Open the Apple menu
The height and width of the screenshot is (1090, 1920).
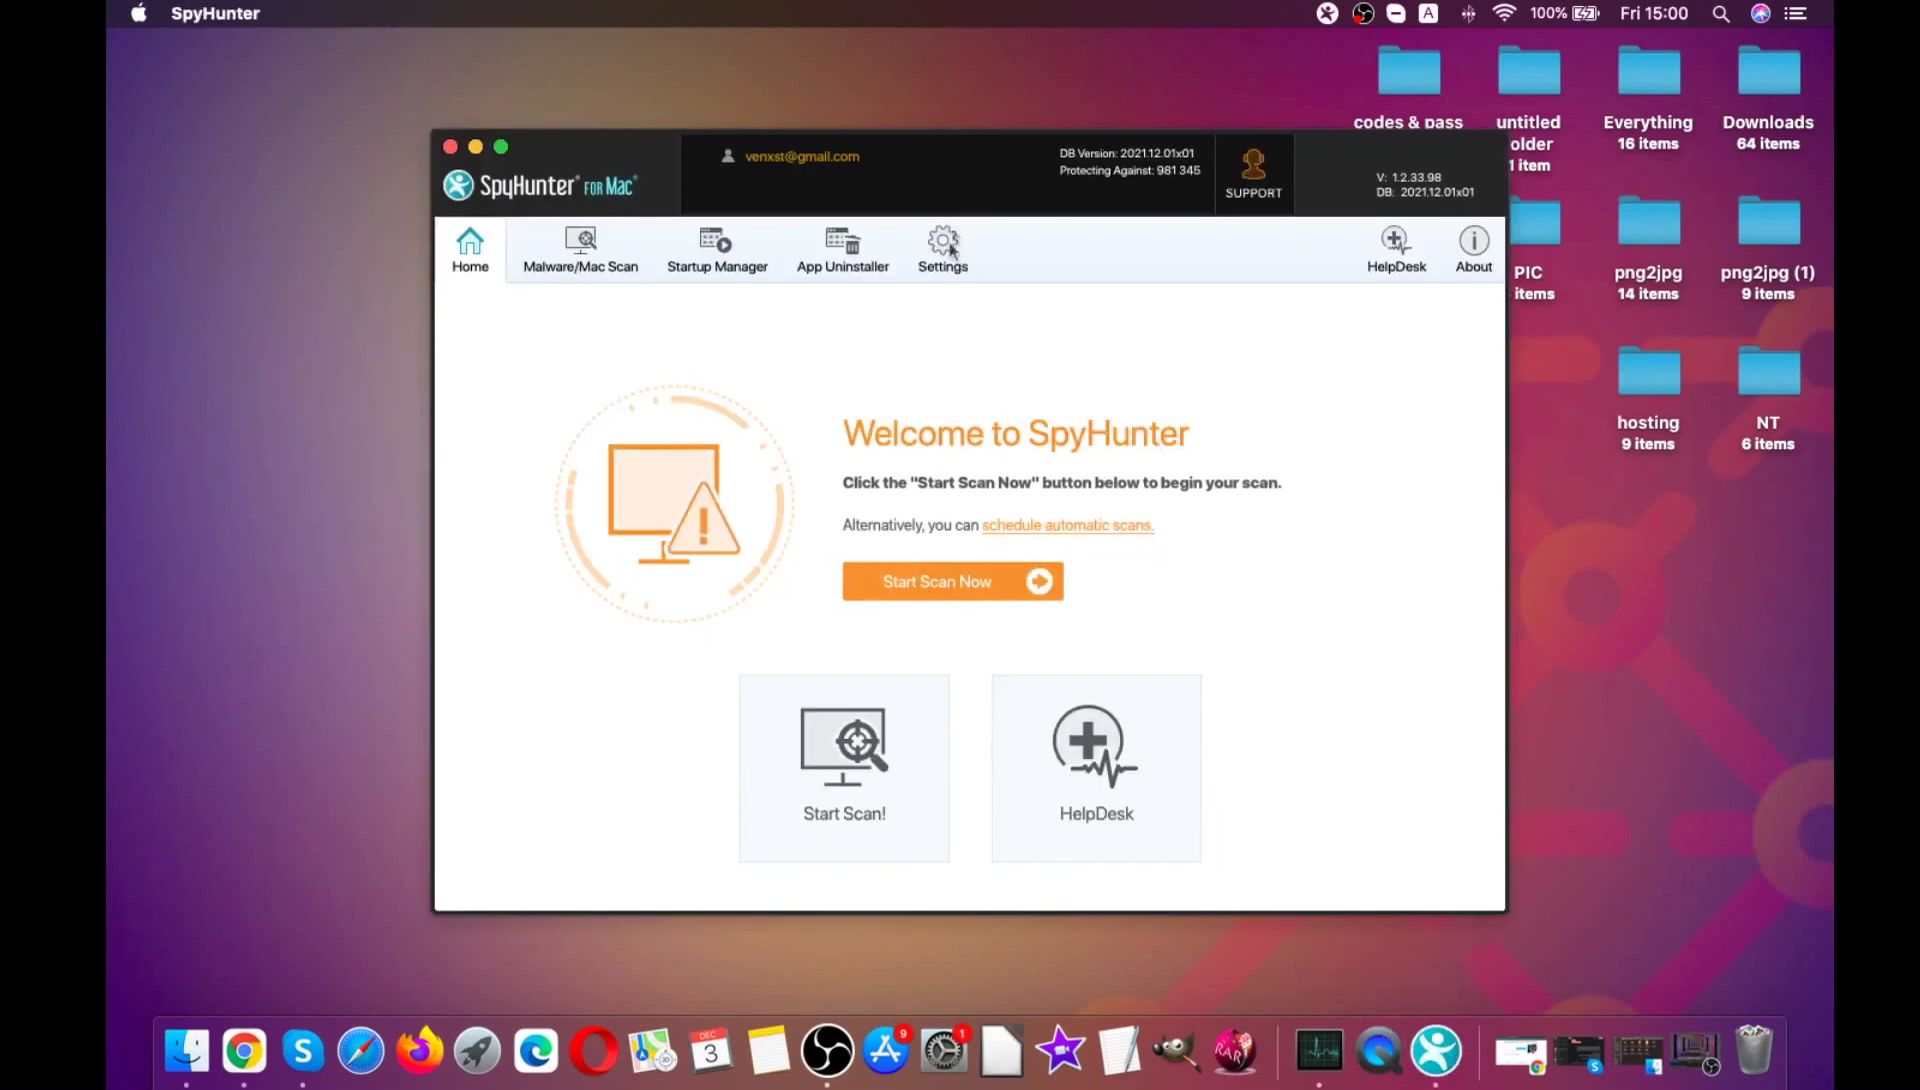(x=139, y=13)
